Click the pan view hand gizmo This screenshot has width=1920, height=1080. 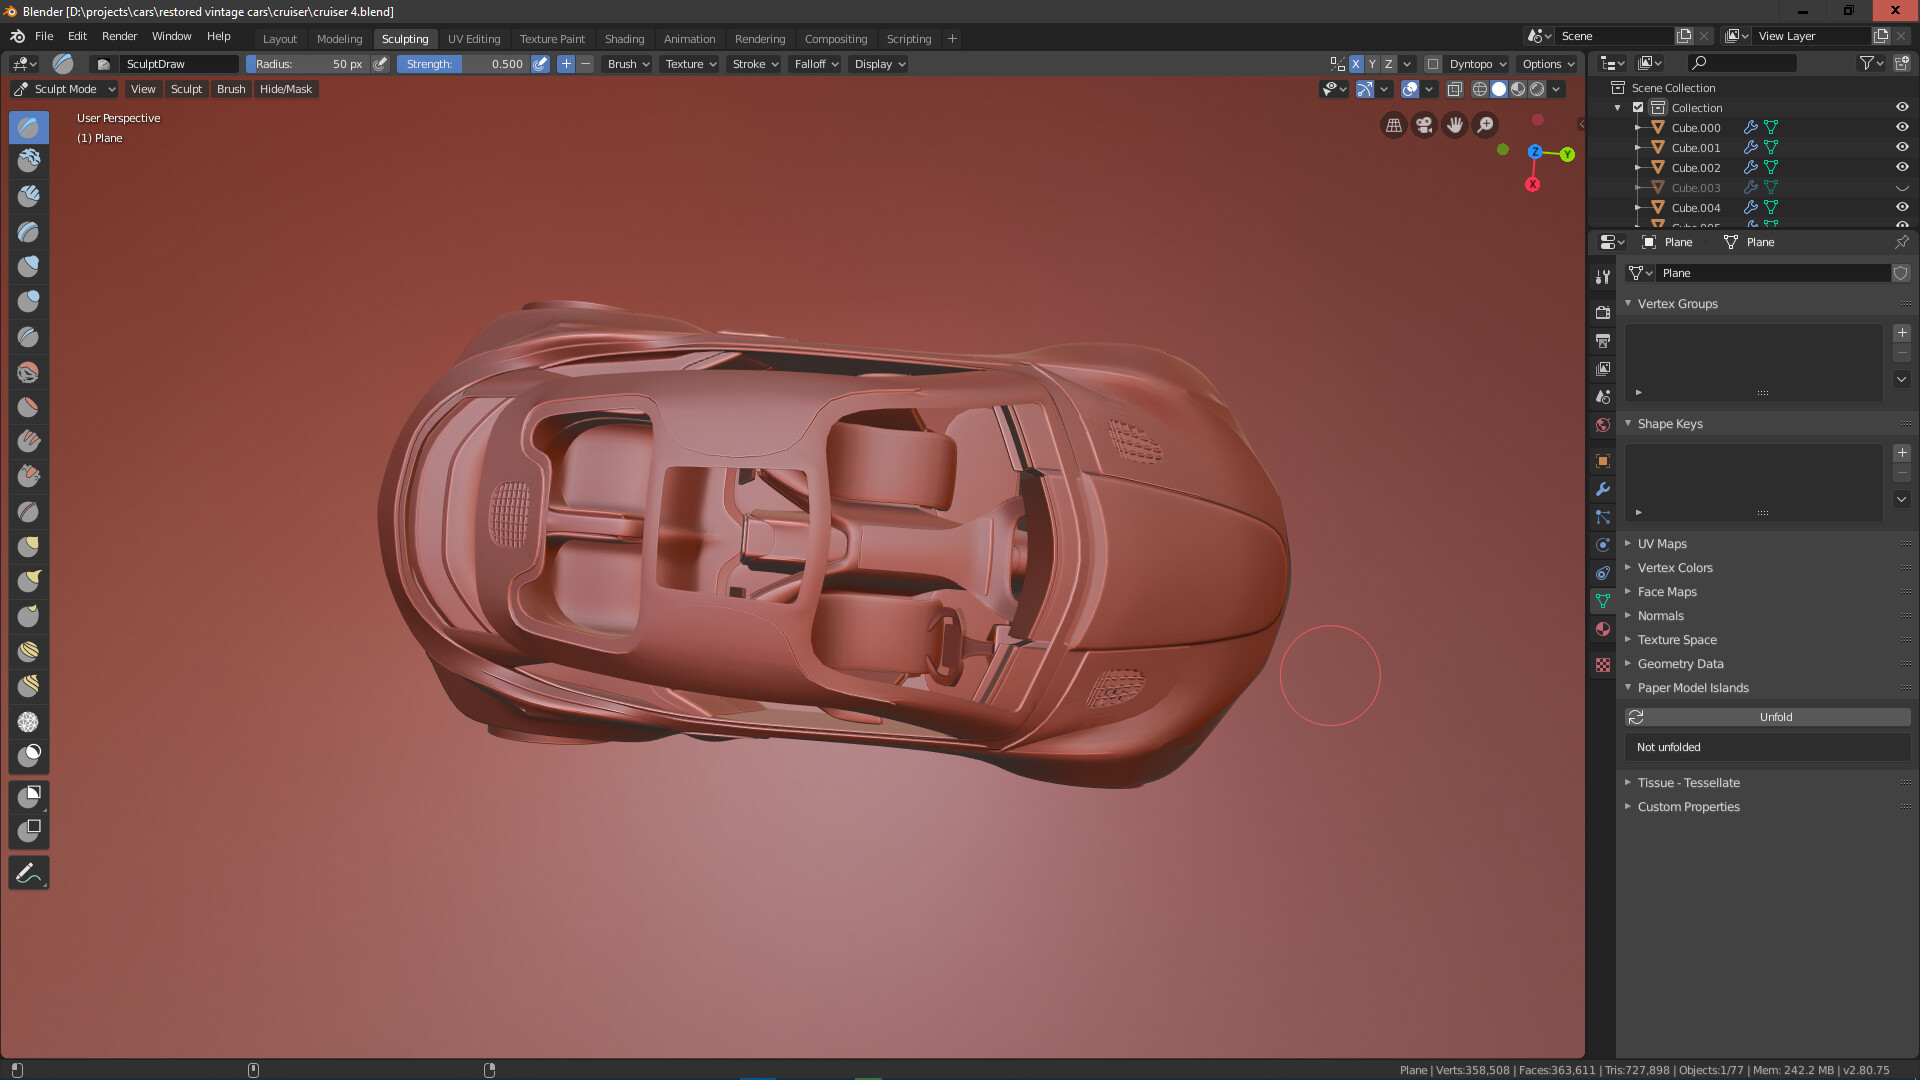[x=1455, y=125]
